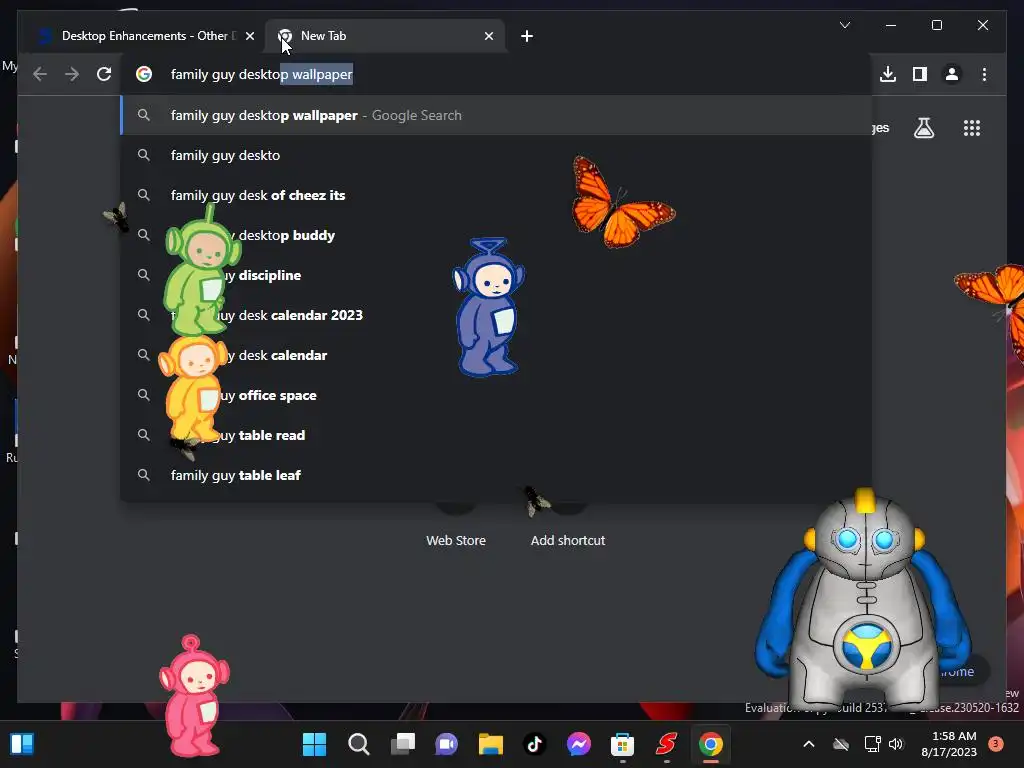Click the pink Po character
The height and width of the screenshot is (768, 1024).
pos(194,696)
